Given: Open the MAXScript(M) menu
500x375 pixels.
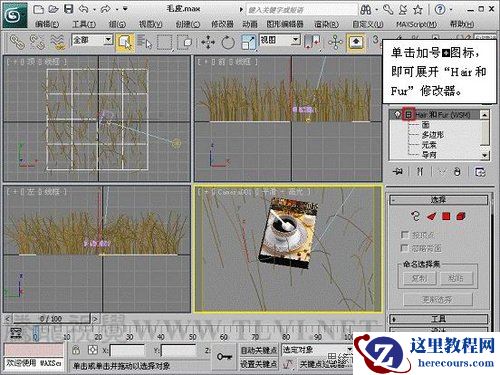Looking at the screenshot, I should 416,24.
